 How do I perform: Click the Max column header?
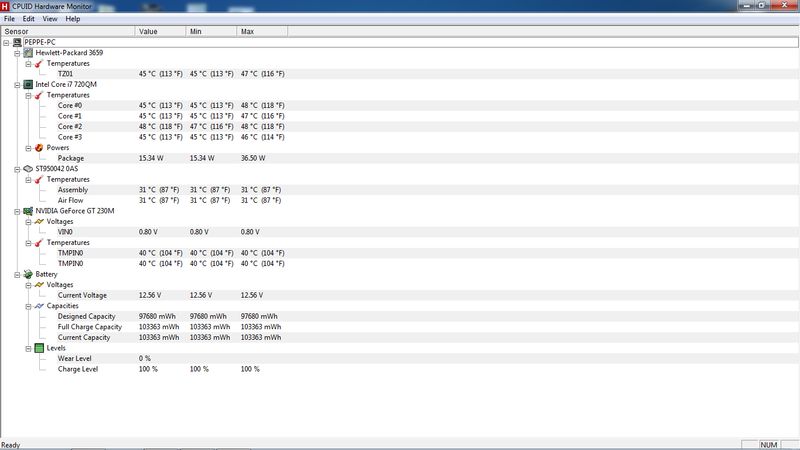click(262, 32)
